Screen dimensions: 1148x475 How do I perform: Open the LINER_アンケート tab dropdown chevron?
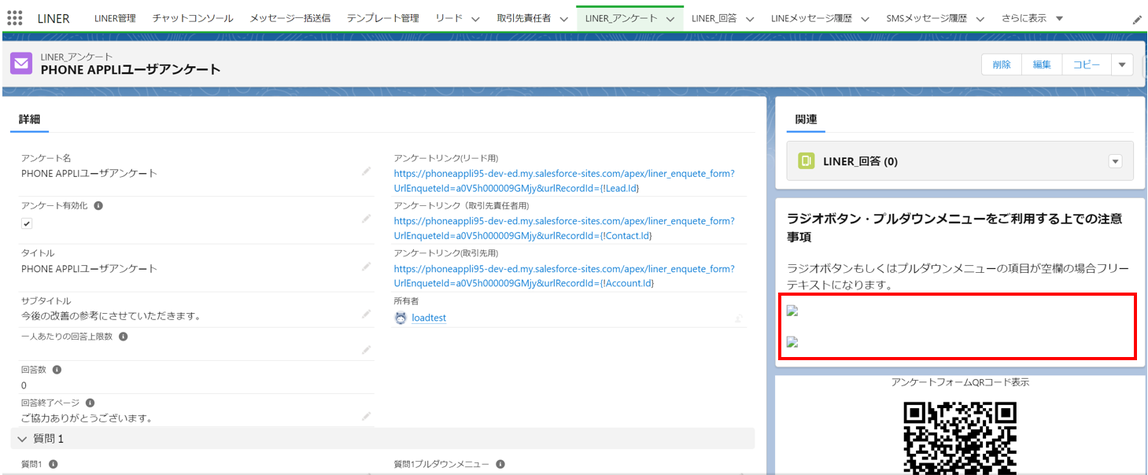pos(669,19)
